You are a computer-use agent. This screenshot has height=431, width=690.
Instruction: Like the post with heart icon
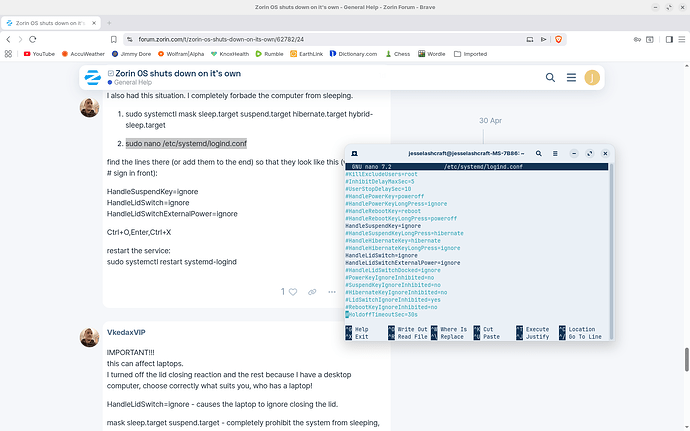(293, 291)
